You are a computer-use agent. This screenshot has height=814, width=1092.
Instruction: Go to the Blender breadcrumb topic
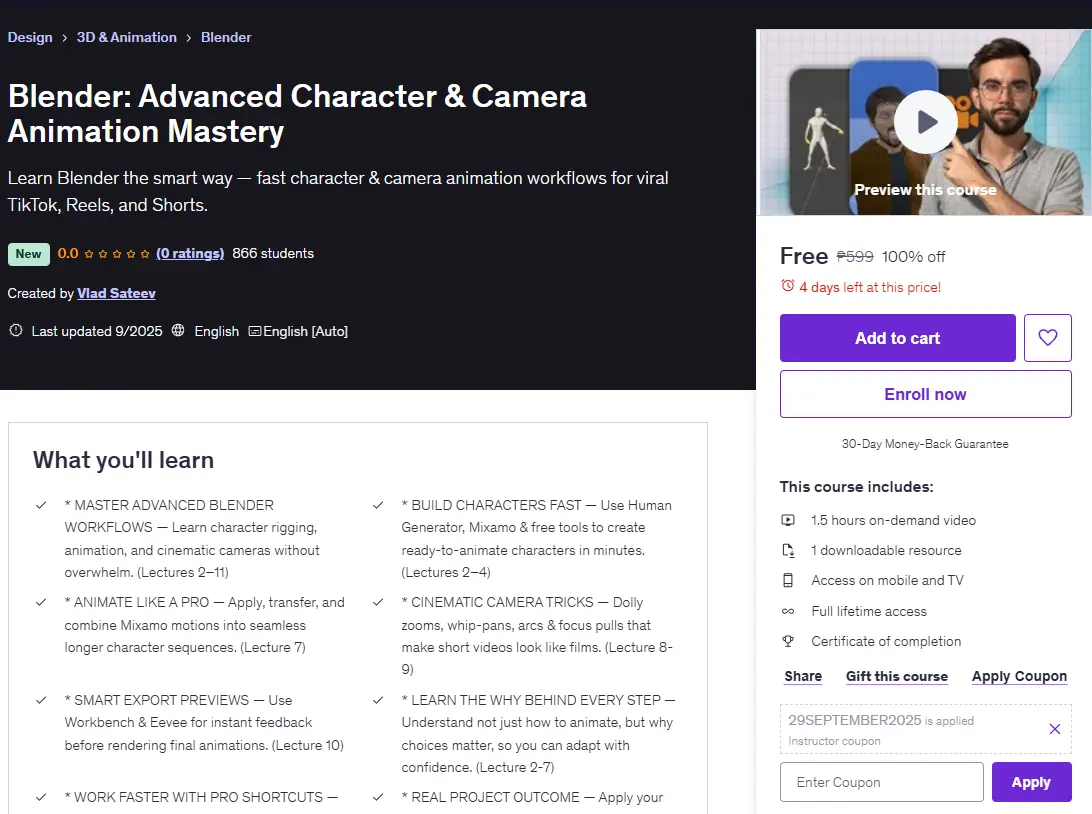coord(226,38)
